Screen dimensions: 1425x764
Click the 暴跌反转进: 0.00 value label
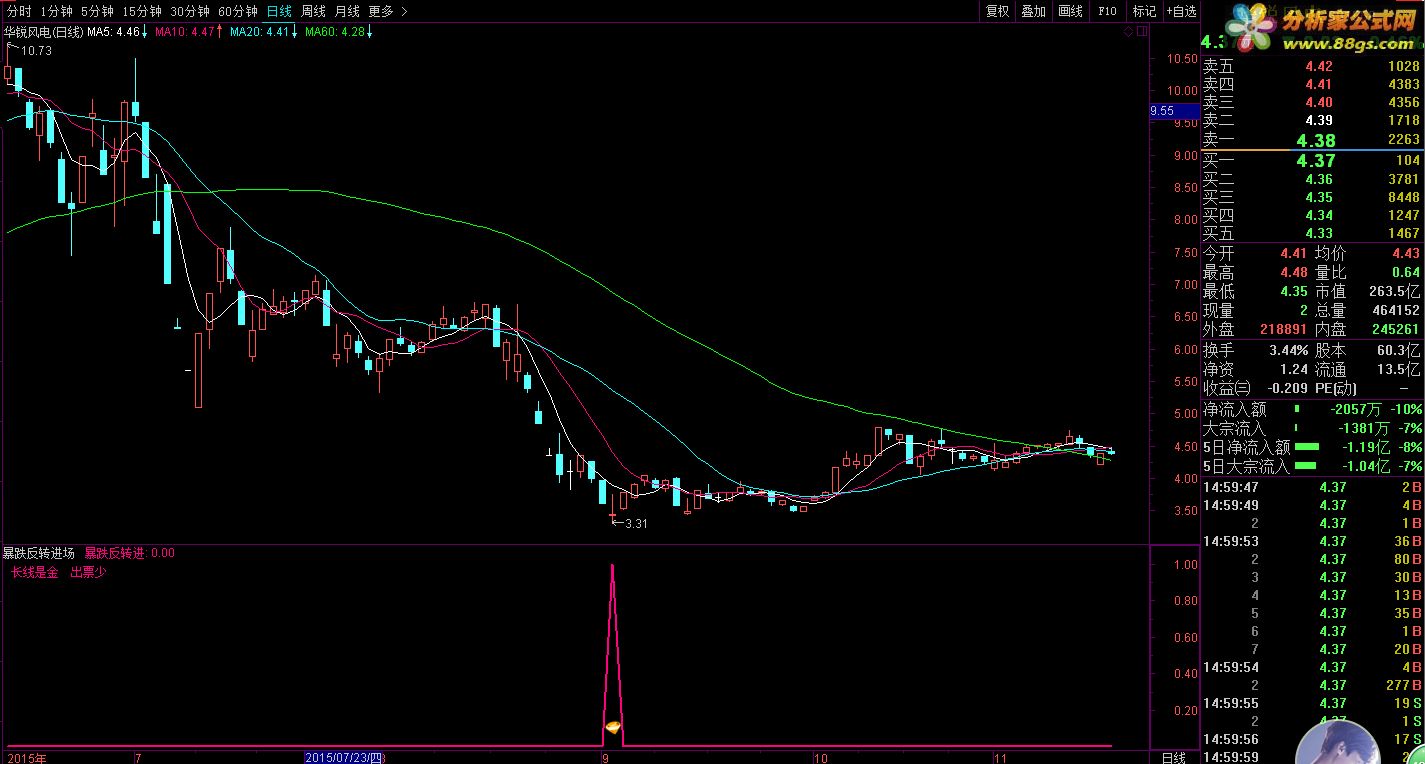129,552
